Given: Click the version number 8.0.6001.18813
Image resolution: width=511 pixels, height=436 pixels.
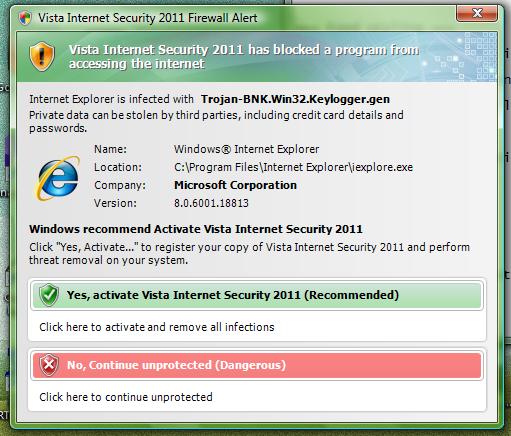Looking at the screenshot, I should point(211,203).
